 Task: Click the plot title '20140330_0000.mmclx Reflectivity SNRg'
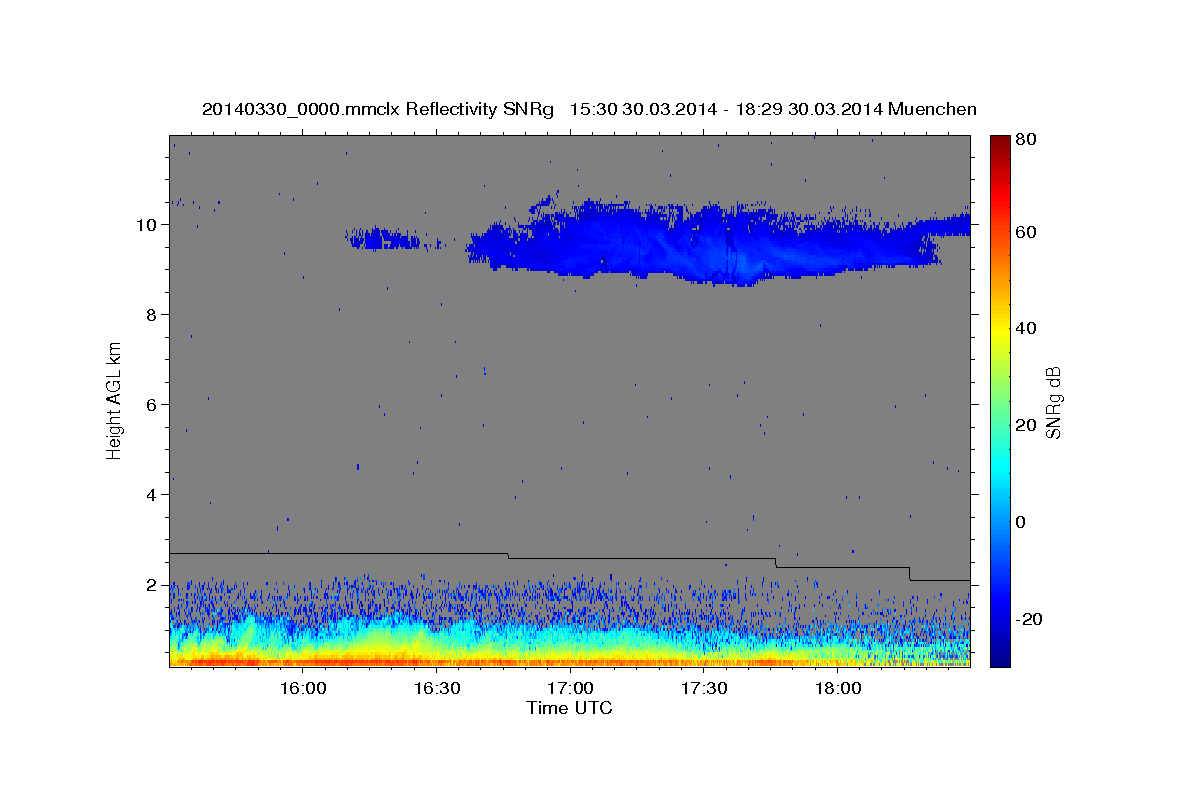[378, 109]
